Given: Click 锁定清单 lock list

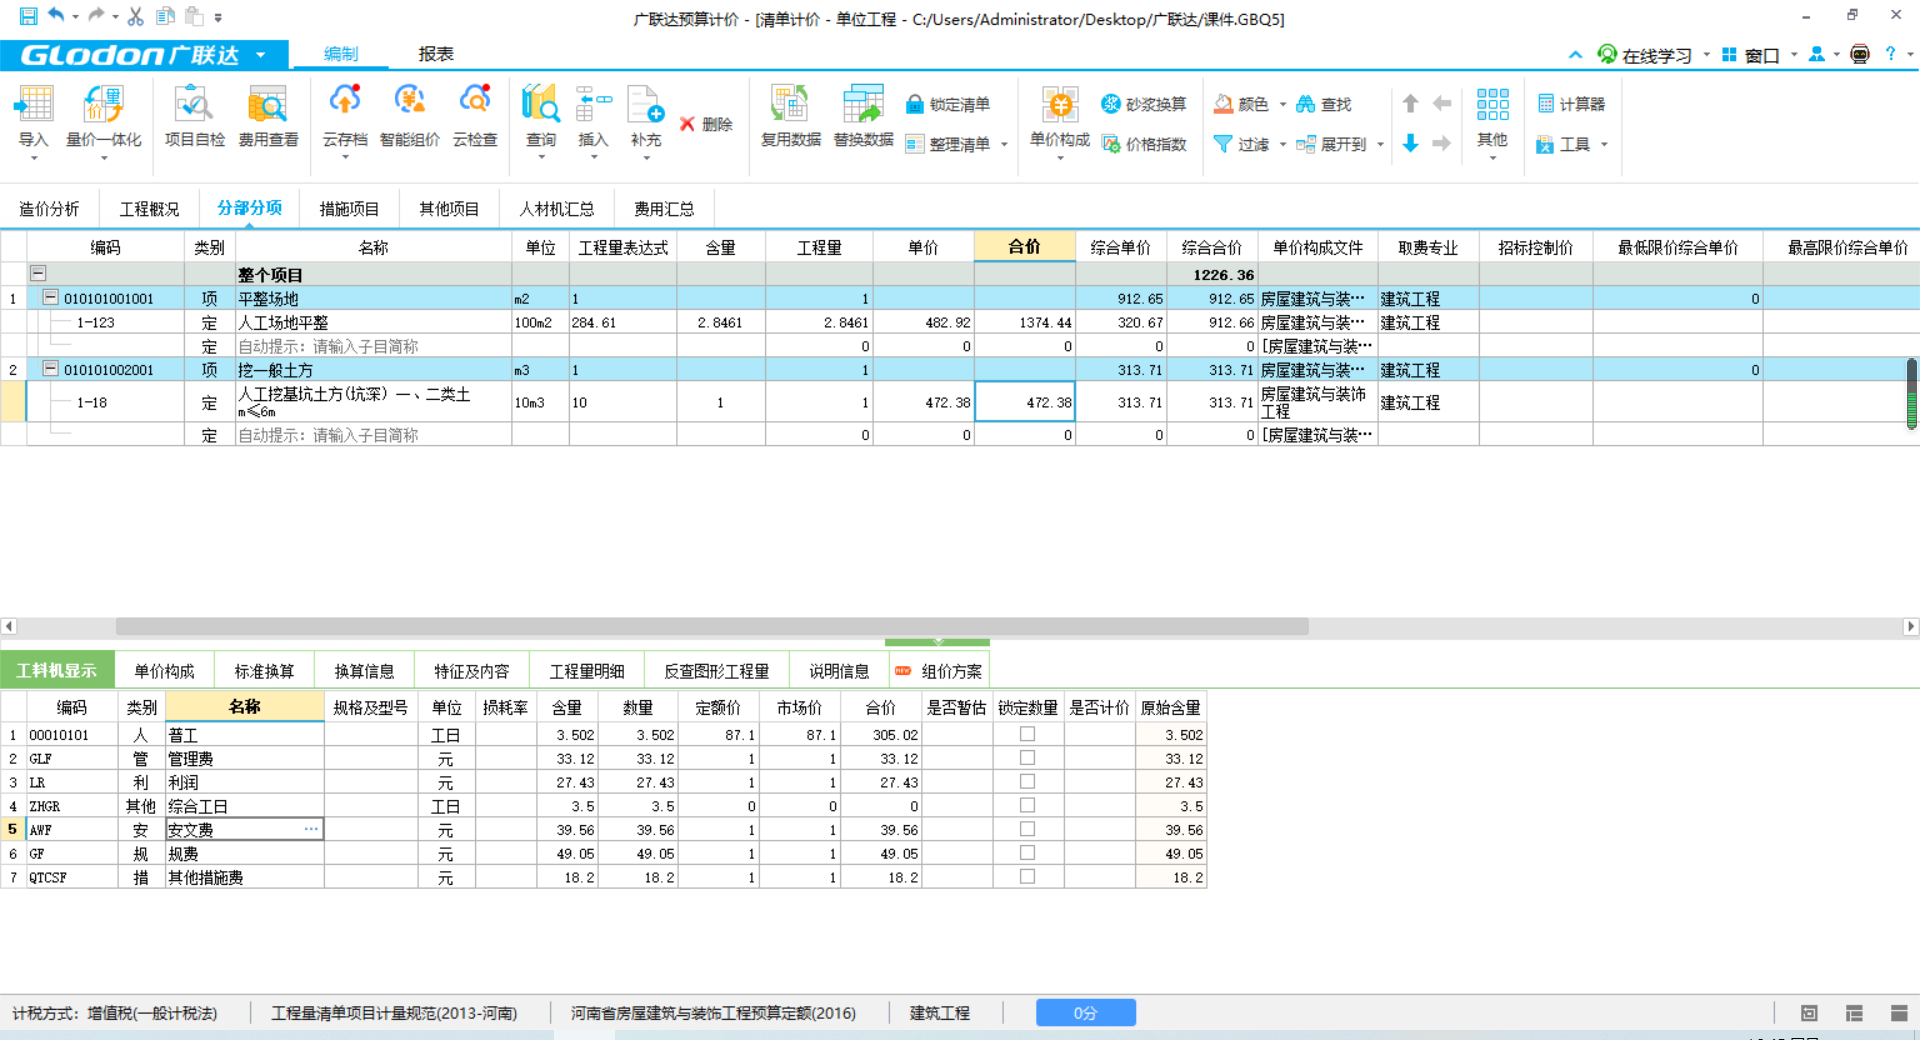Looking at the screenshot, I should coord(948,104).
